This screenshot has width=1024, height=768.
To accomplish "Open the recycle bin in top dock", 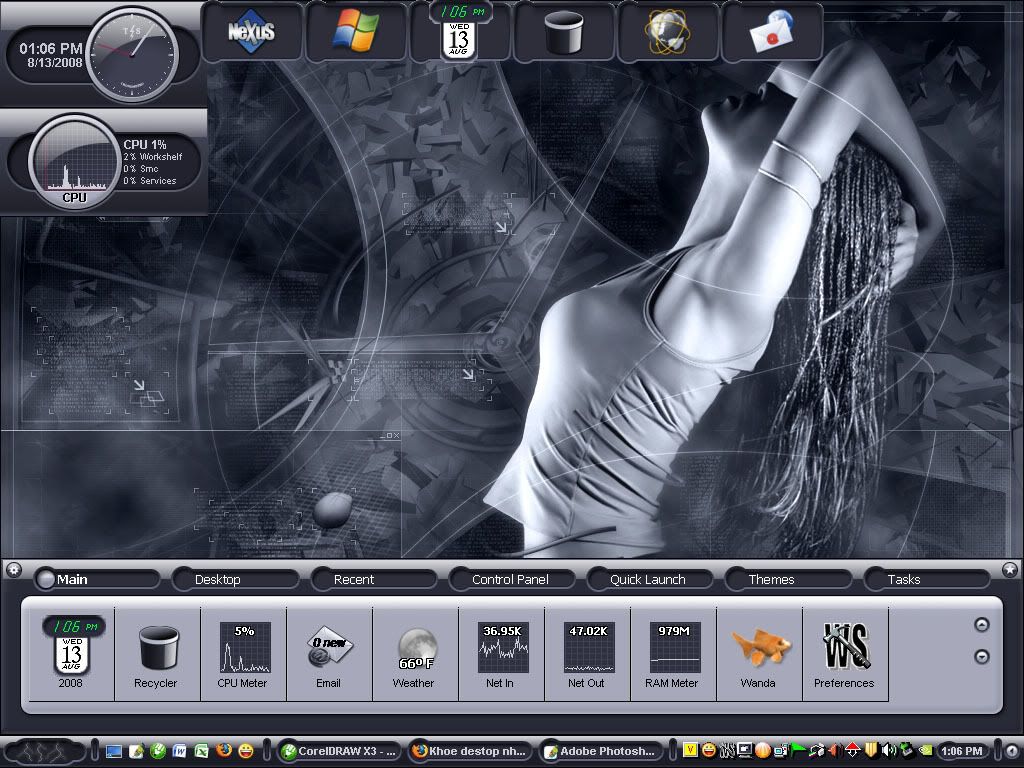I will point(564,33).
